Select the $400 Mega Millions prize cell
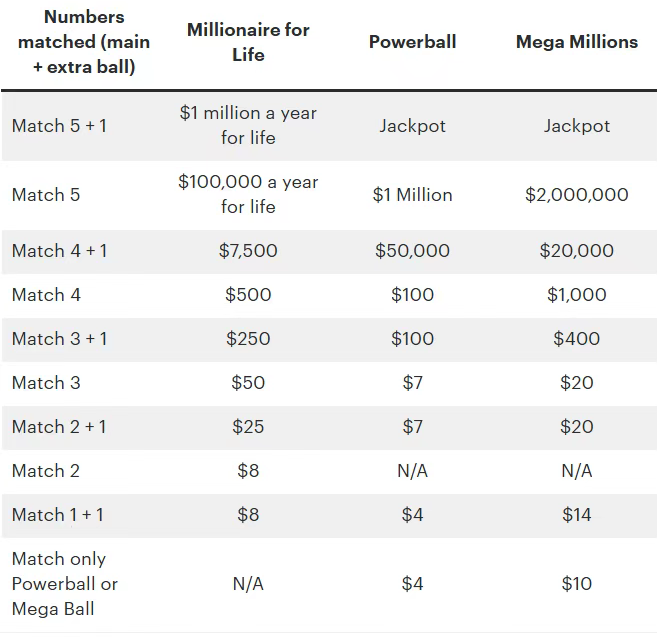Viewport: 657px width, 637px height. point(576,339)
